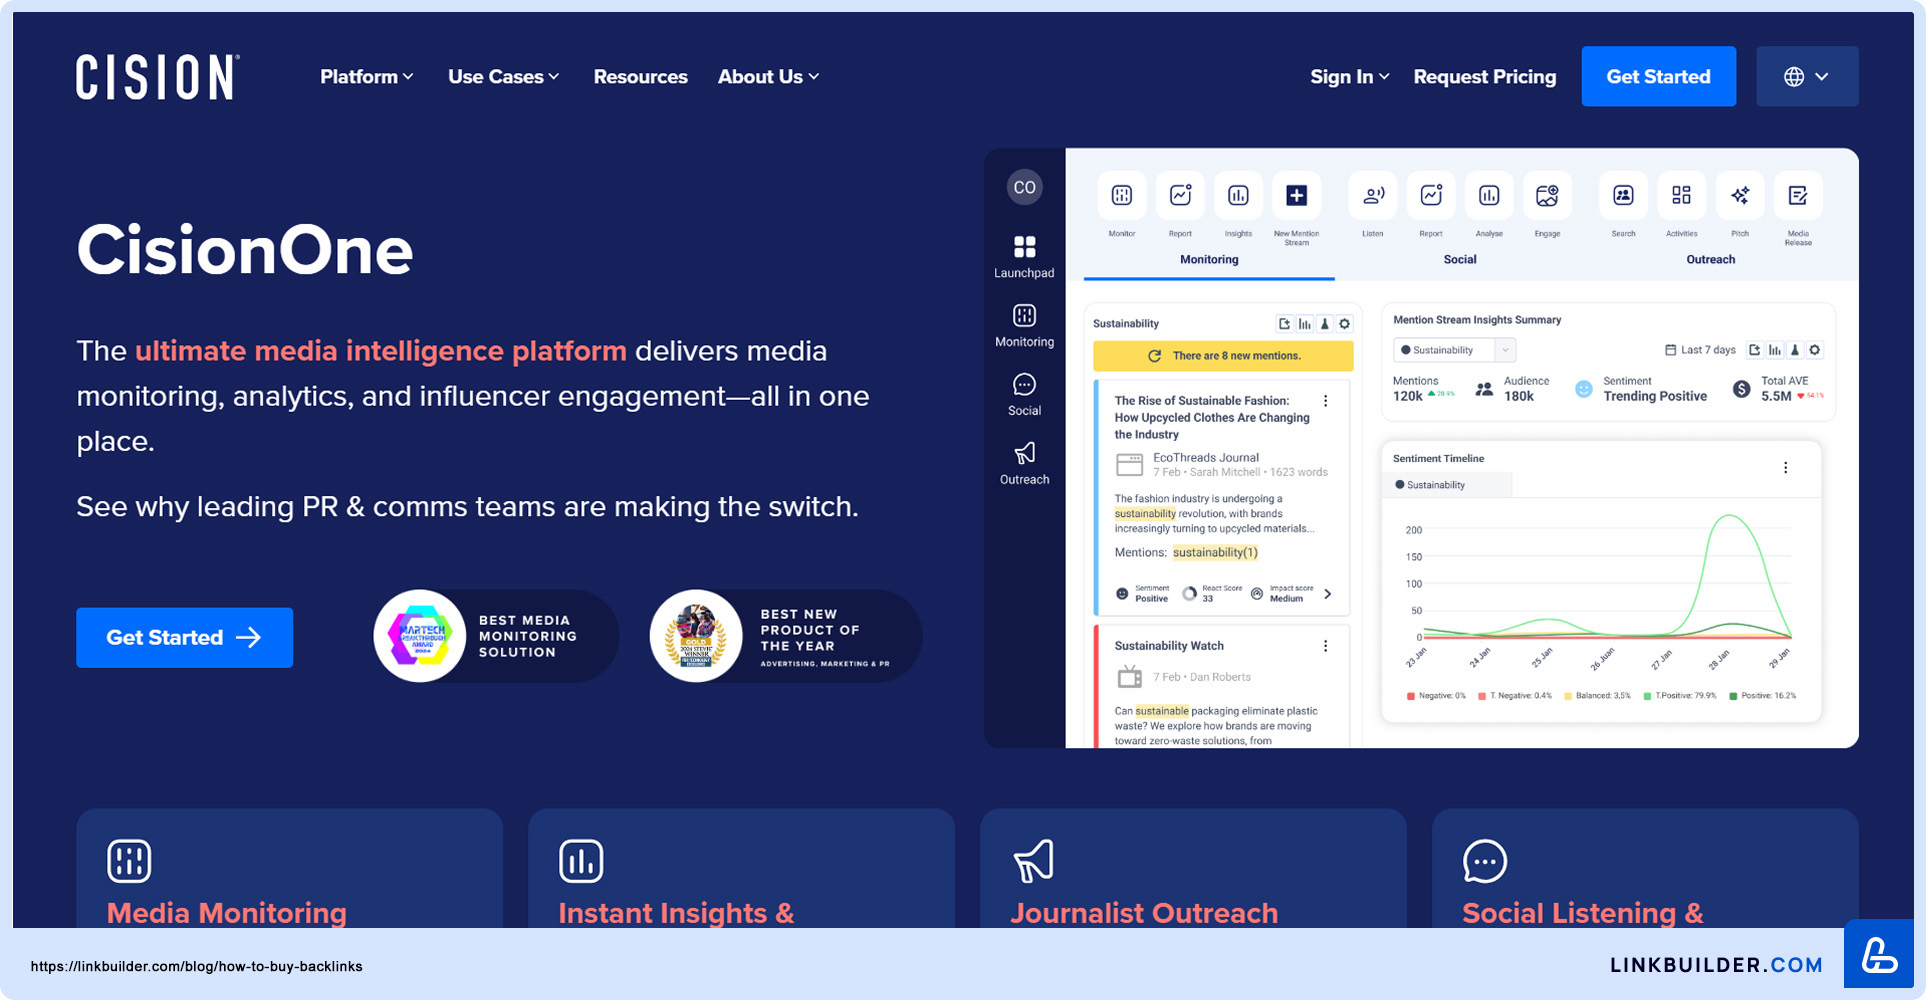Click 'There are 8 new mentions' banner
The height and width of the screenshot is (1000, 1926).
click(x=1223, y=356)
